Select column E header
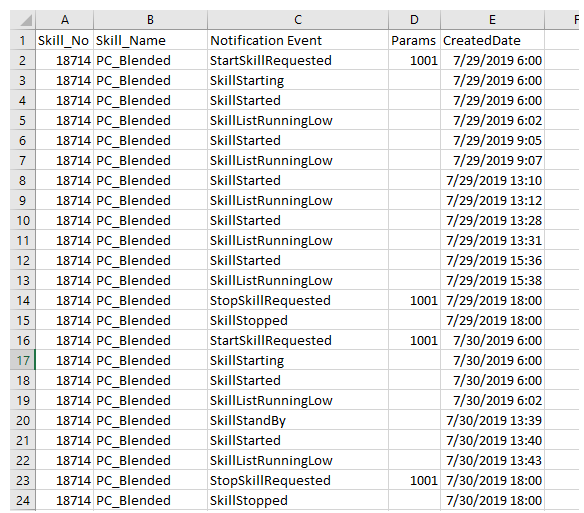Image resolution: width=584 pixels, height=513 pixels. point(492,20)
